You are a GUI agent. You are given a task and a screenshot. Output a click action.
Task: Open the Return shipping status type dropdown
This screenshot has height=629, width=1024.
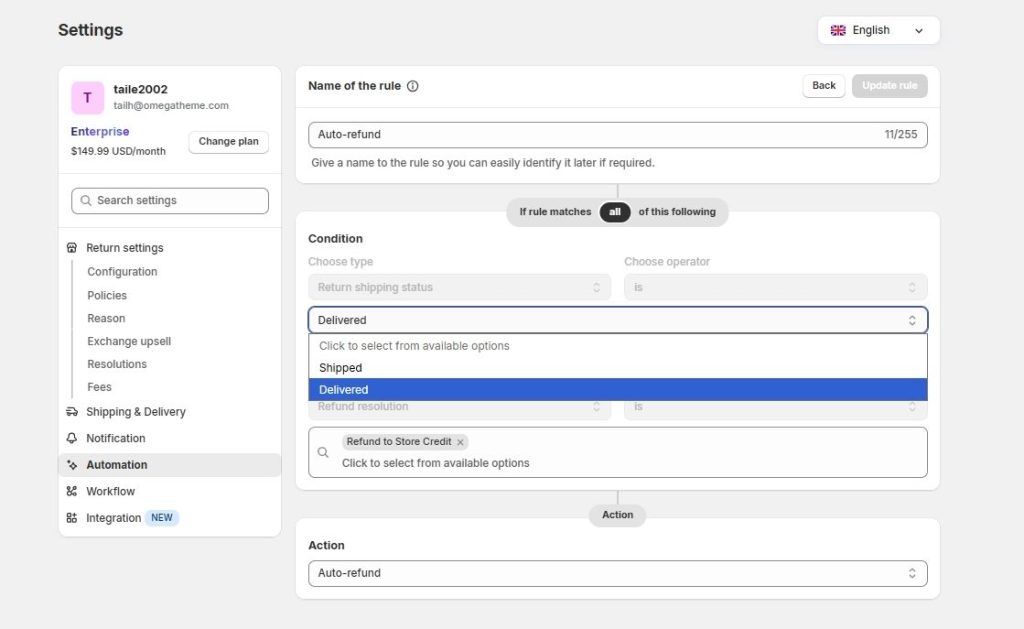[459, 286]
